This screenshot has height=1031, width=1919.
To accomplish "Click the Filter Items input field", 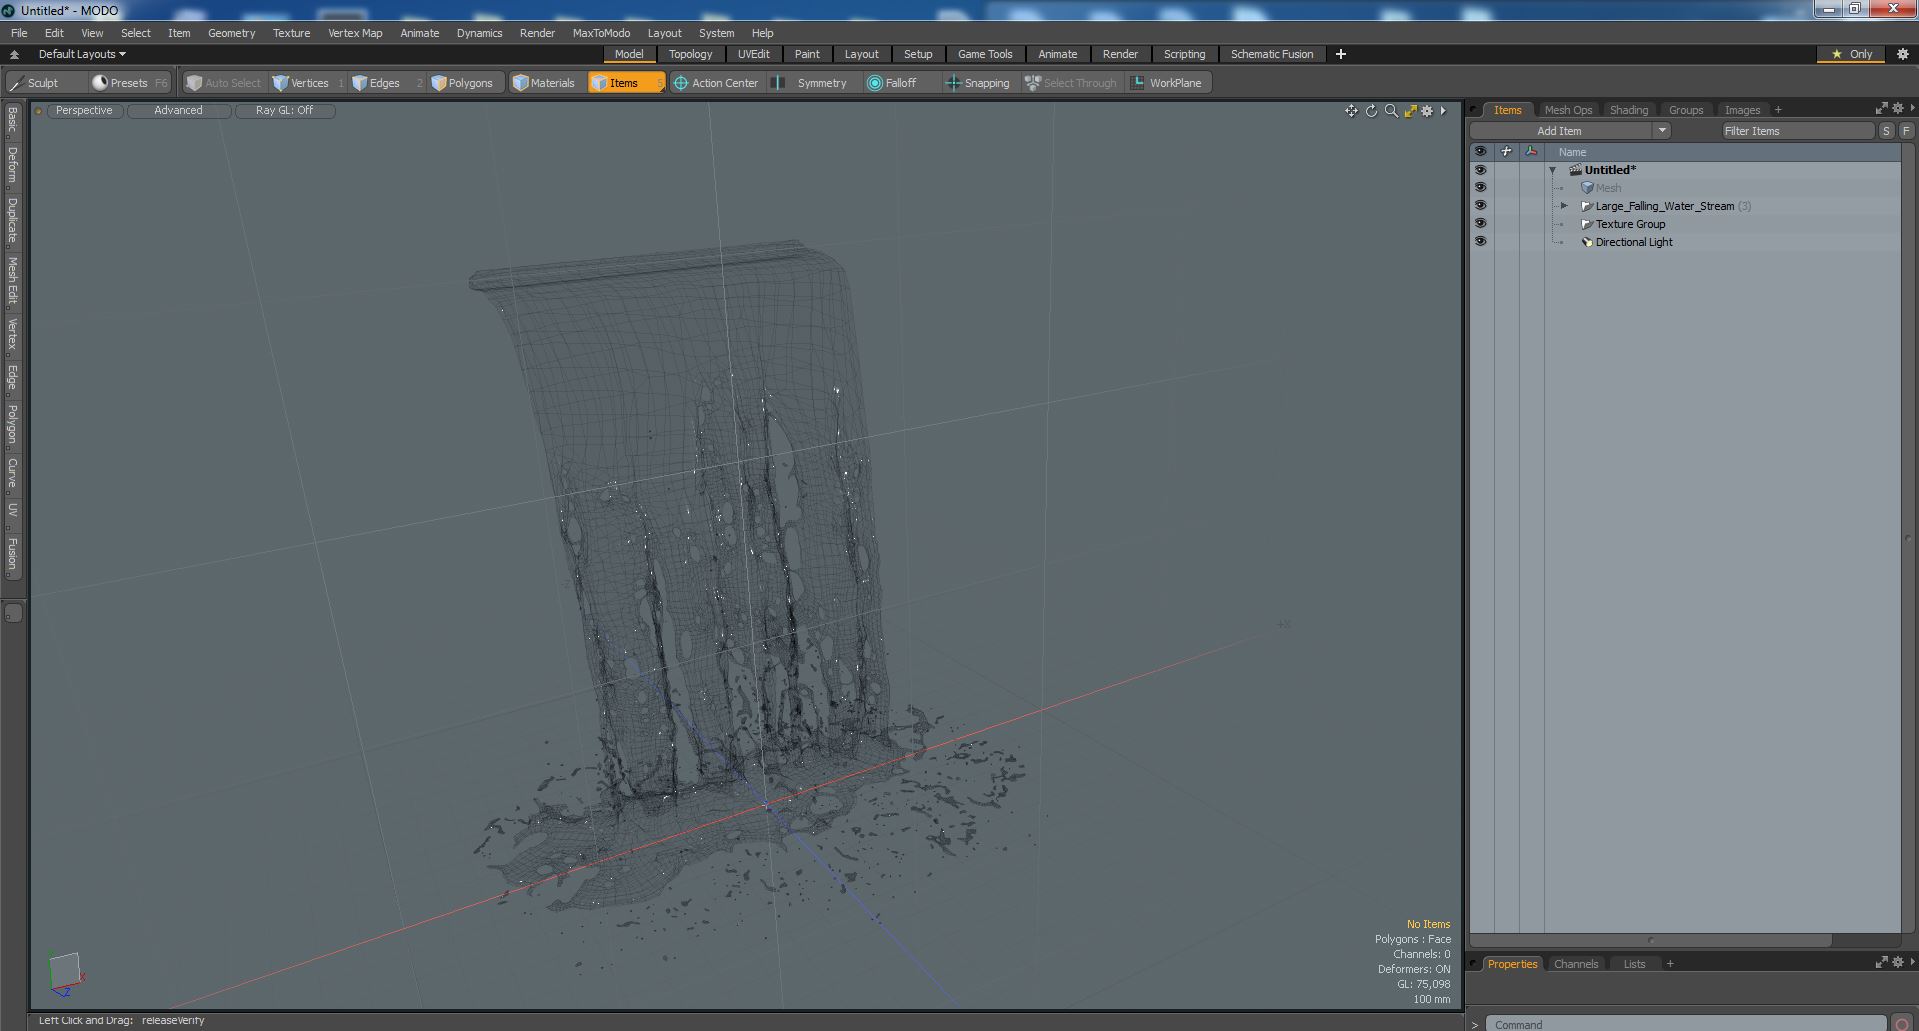I will pos(1797,131).
